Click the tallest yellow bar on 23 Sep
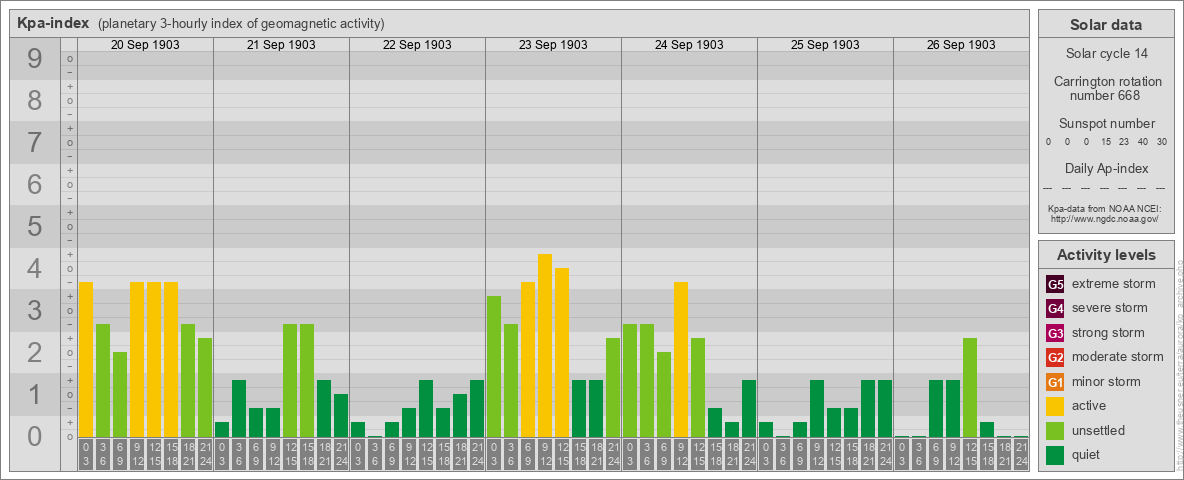 (544, 345)
